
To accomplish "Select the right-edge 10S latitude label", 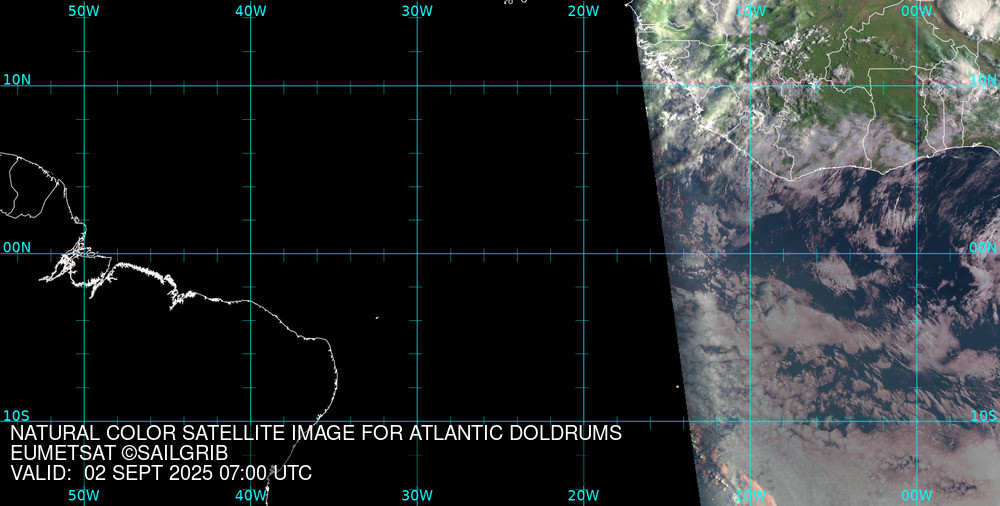I will (983, 416).
